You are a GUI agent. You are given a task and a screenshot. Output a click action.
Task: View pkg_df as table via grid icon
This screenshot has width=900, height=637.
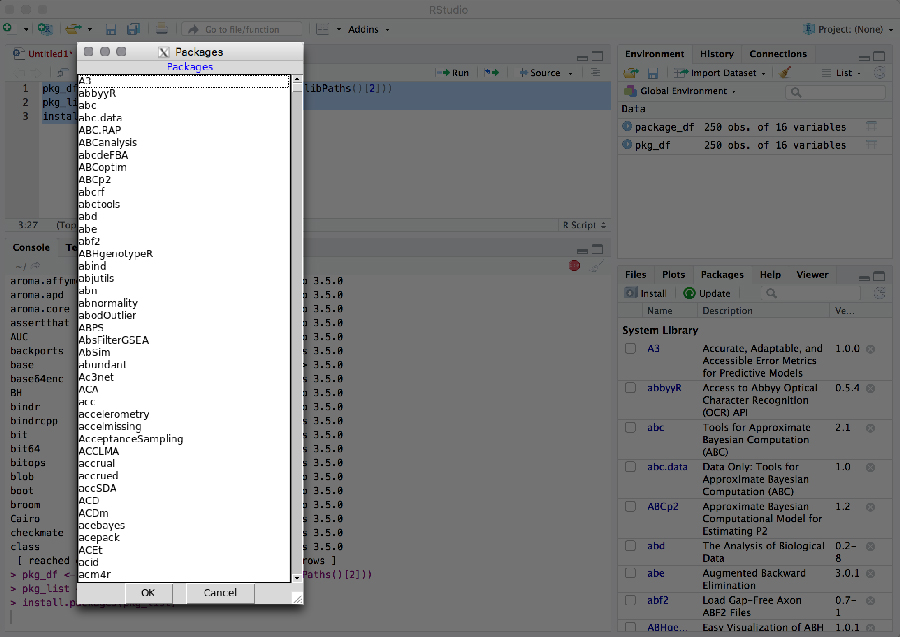(871, 145)
